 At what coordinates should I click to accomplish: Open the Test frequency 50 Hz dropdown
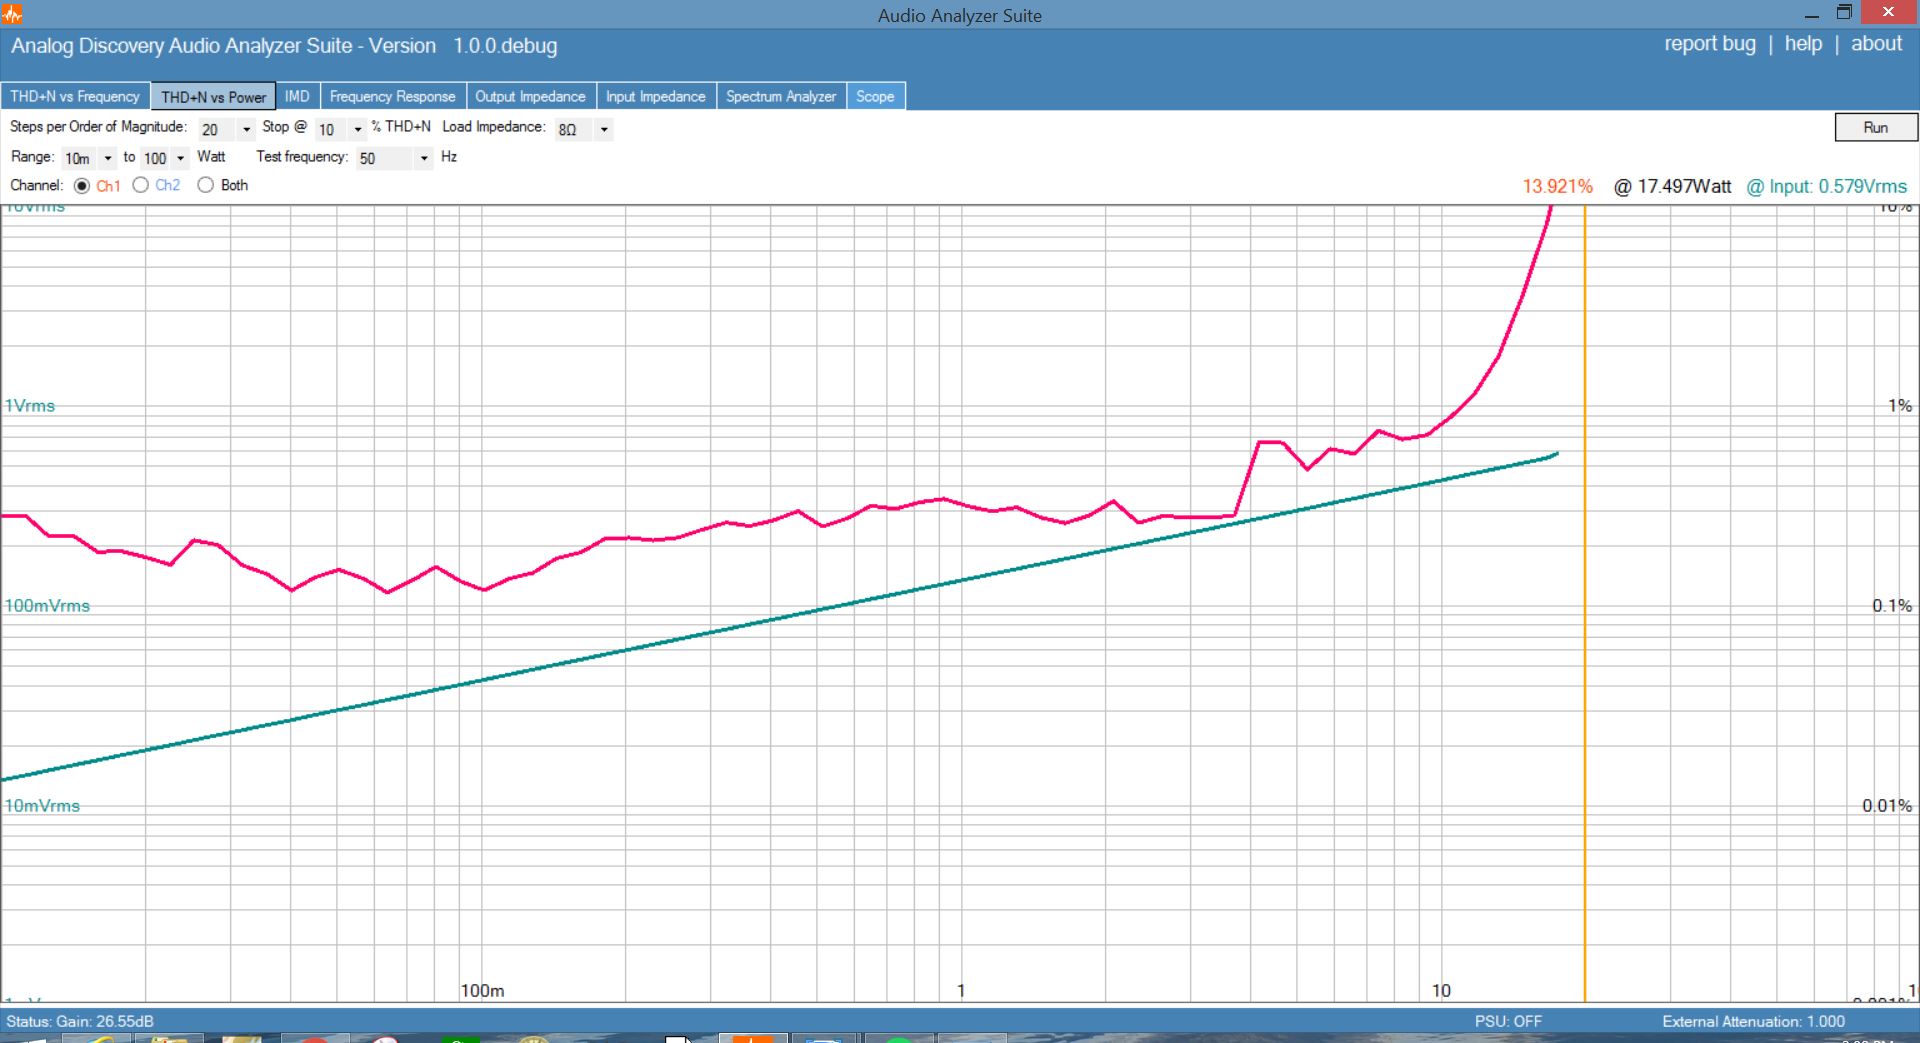point(424,158)
